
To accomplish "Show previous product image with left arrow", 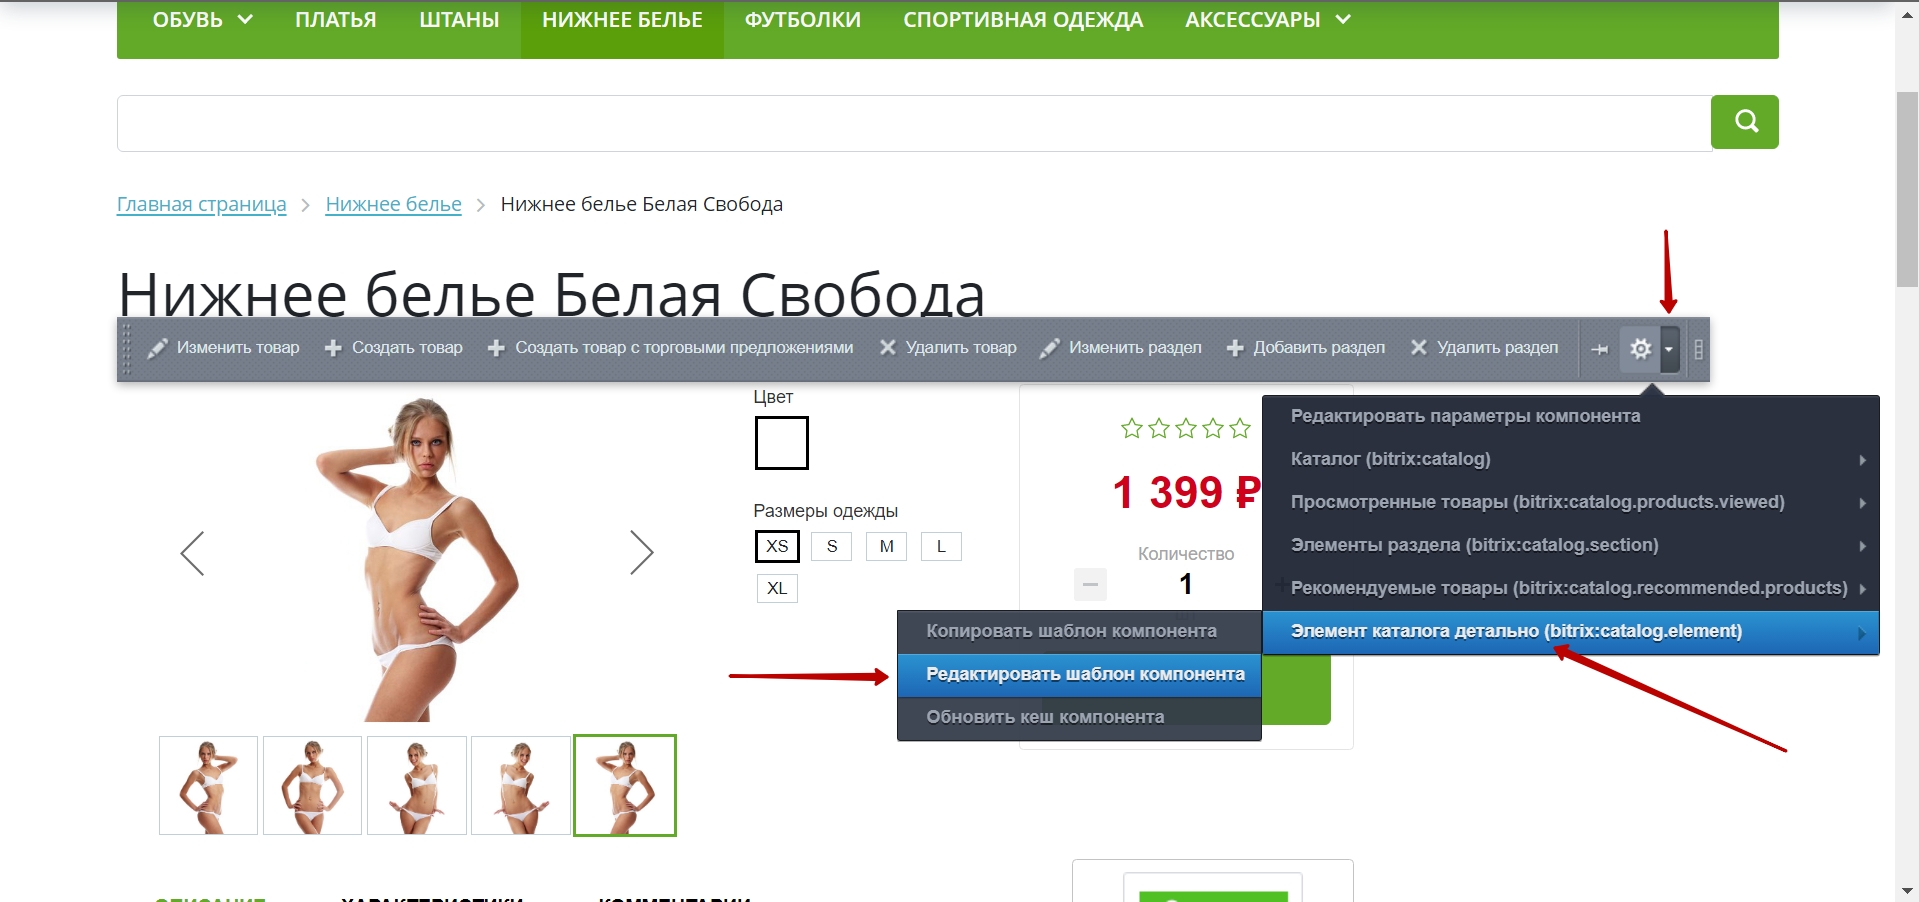I will click(x=192, y=553).
